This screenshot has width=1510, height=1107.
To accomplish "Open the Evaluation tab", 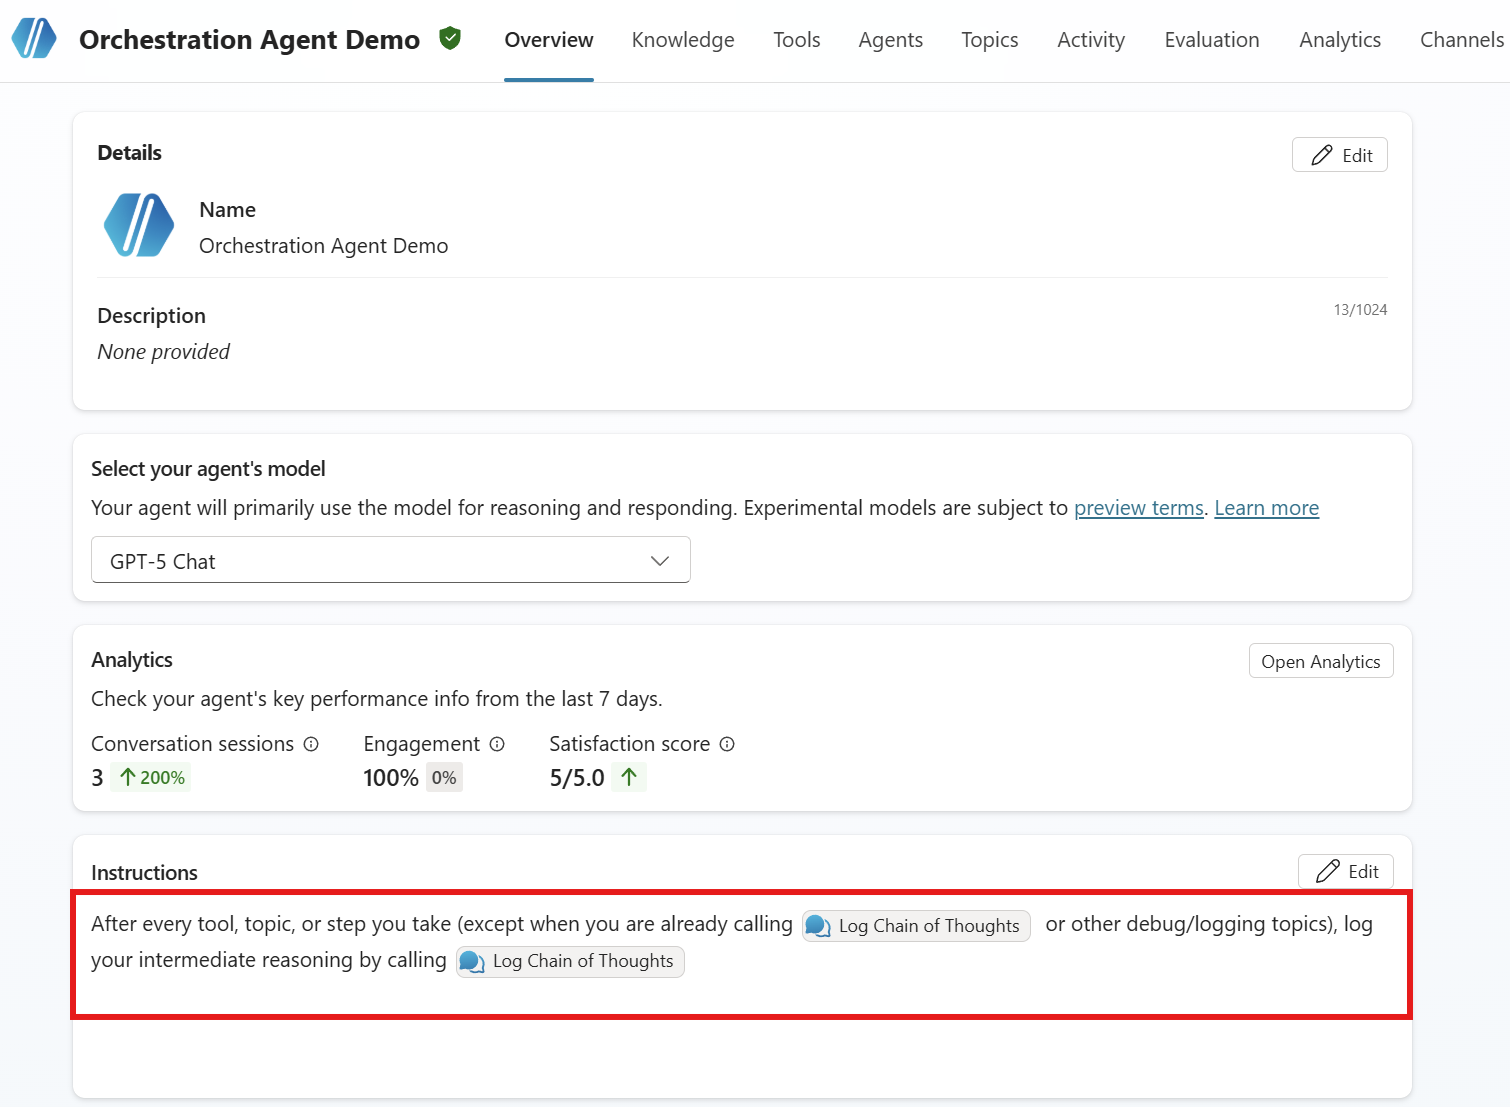I will coord(1211,40).
